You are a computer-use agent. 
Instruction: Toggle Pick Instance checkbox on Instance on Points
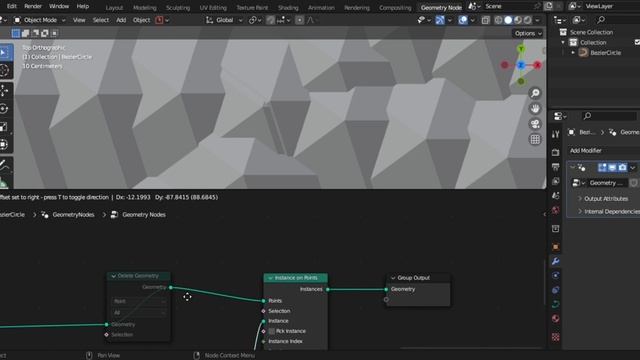point(272,331)
